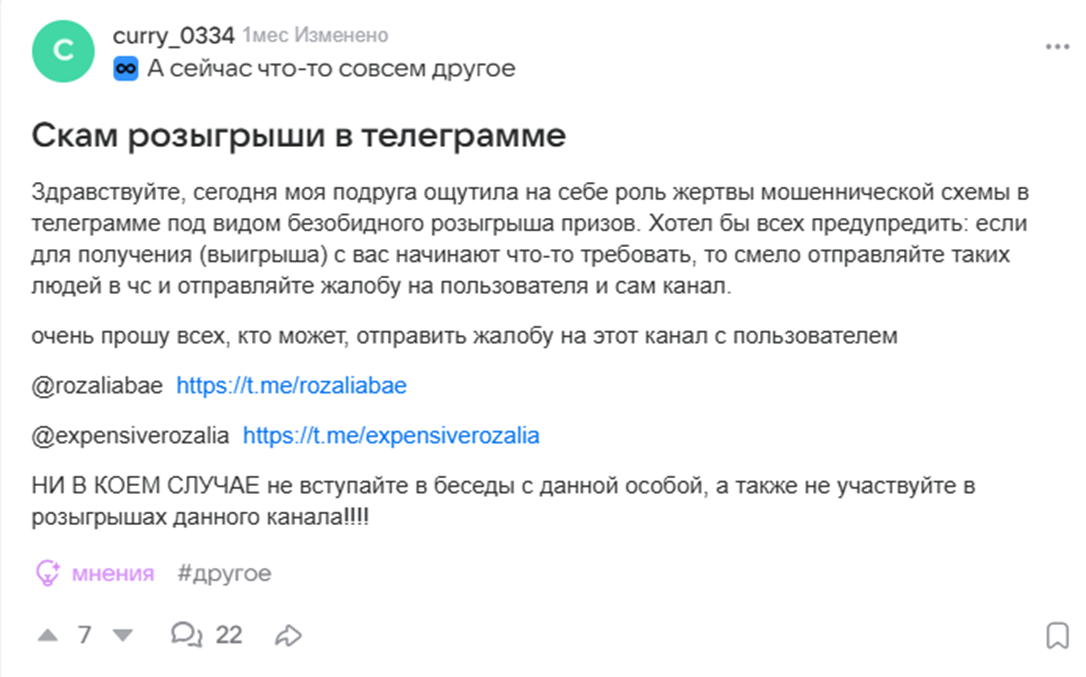Upvote the post with the up arrow

pyautogui.click(x=48, y=635)
